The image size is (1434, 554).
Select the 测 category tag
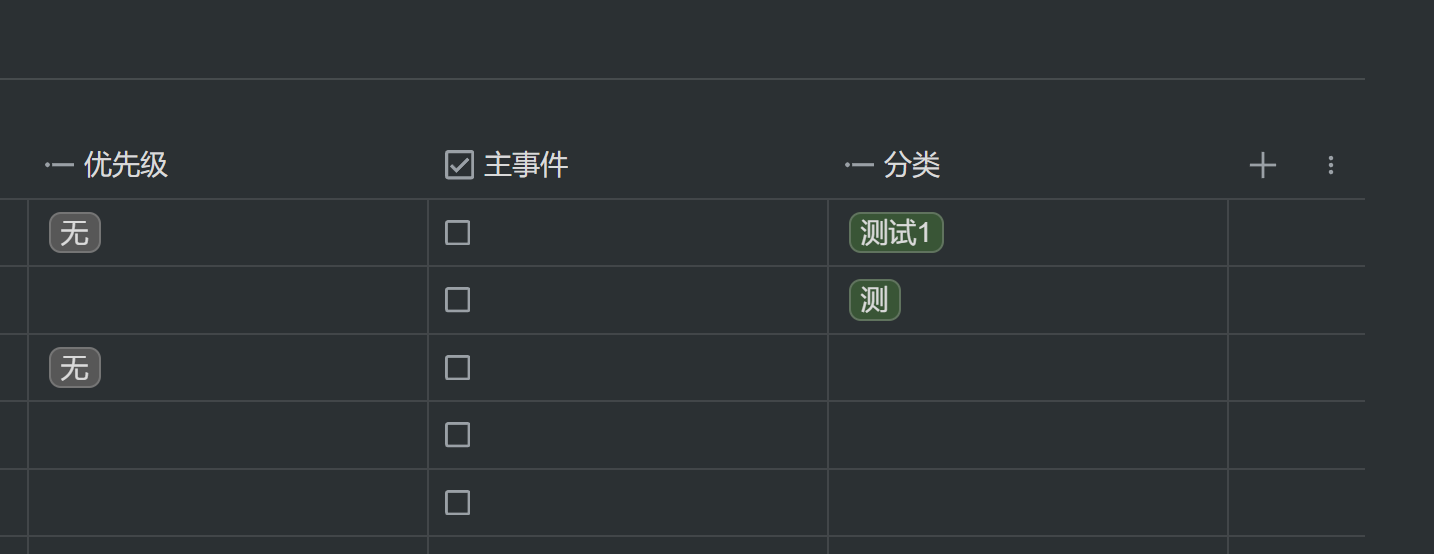(874, 300)
